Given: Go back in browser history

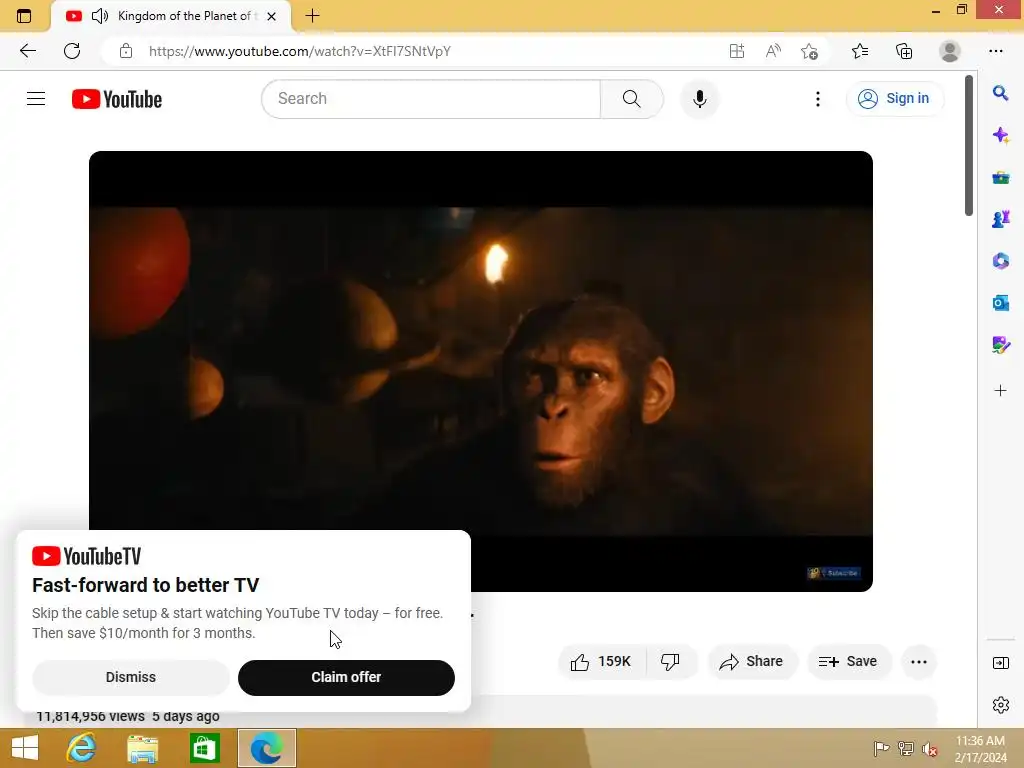Looking at the screenshot, I should pyautogui.click(x=27, y=51).
